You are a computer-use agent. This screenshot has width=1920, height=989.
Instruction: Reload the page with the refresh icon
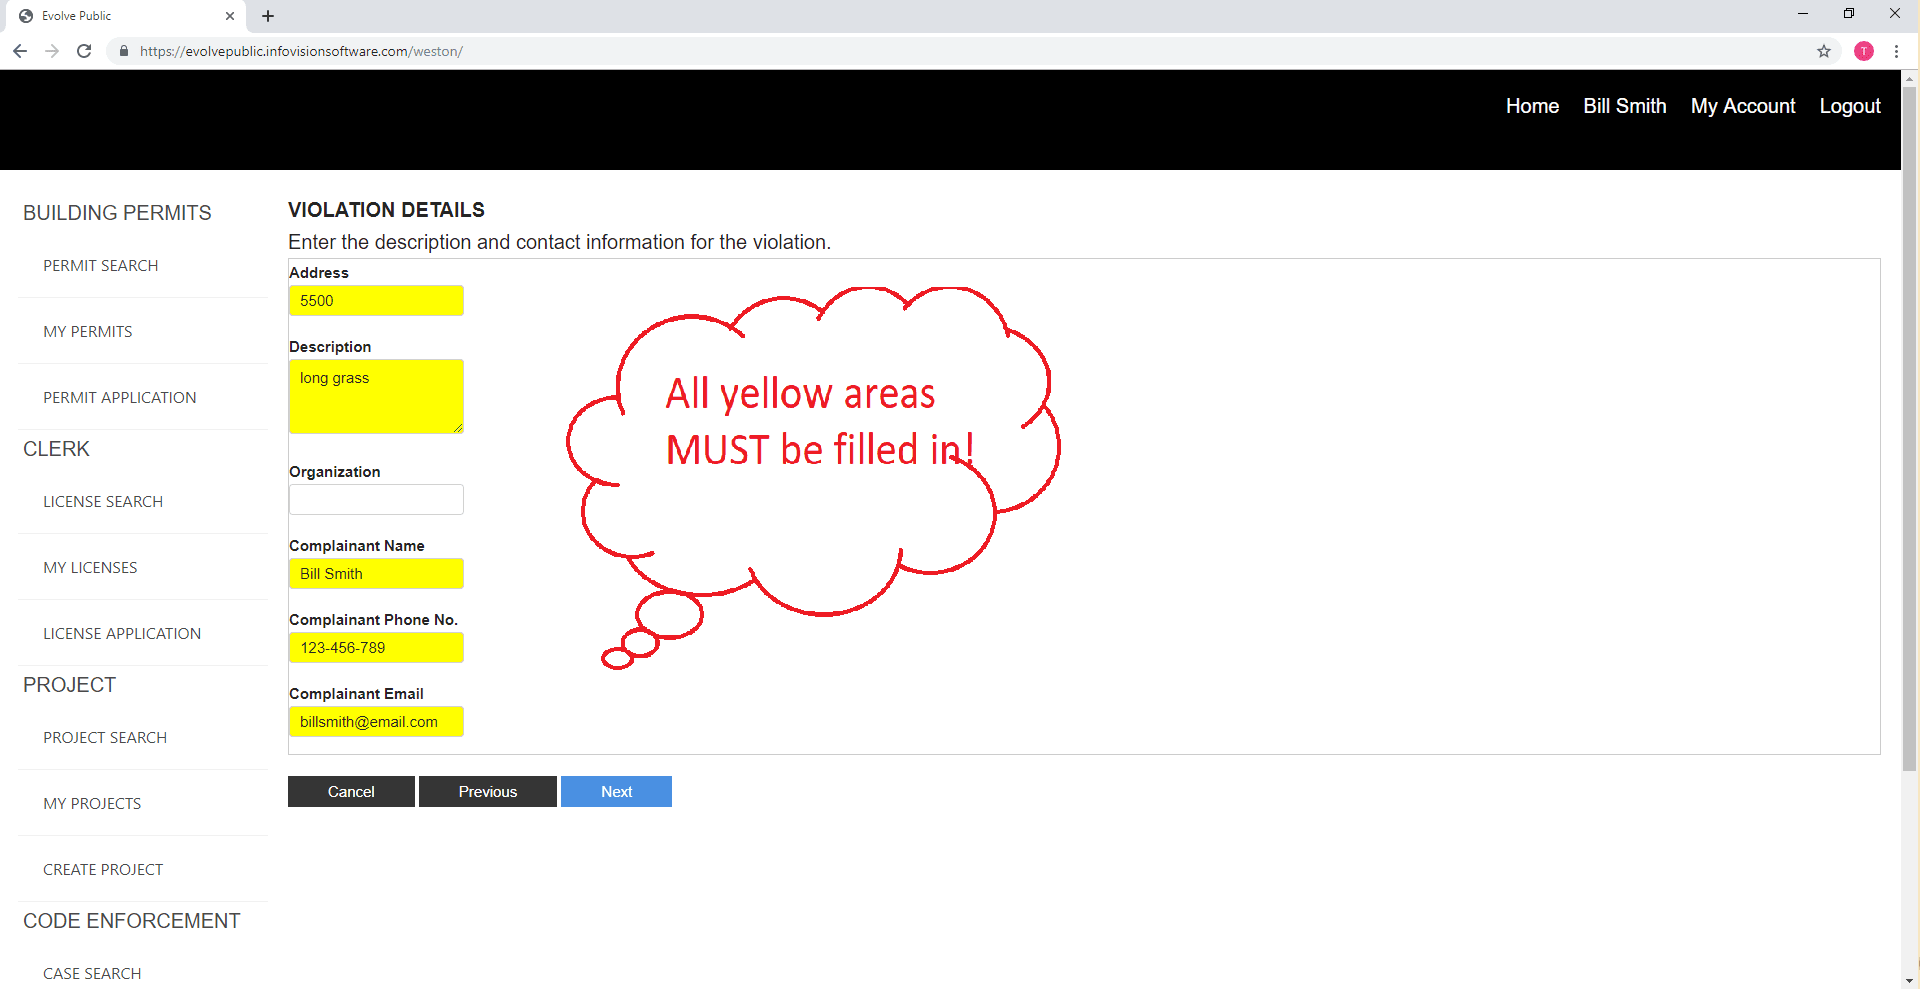pyautogui.click(x=84, y=51)
